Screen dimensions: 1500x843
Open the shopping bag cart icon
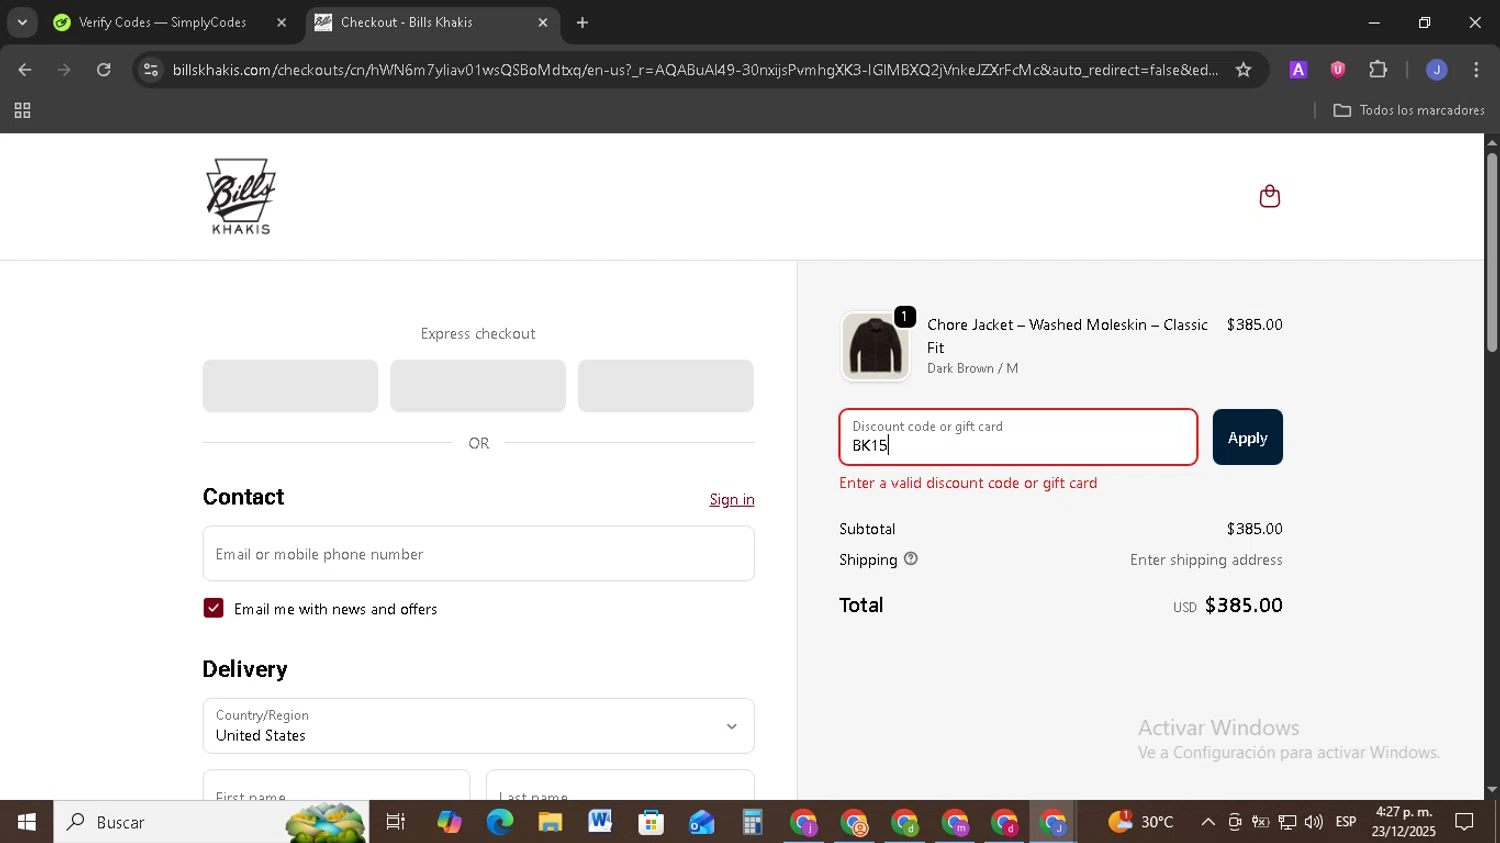pos(1269,196)
